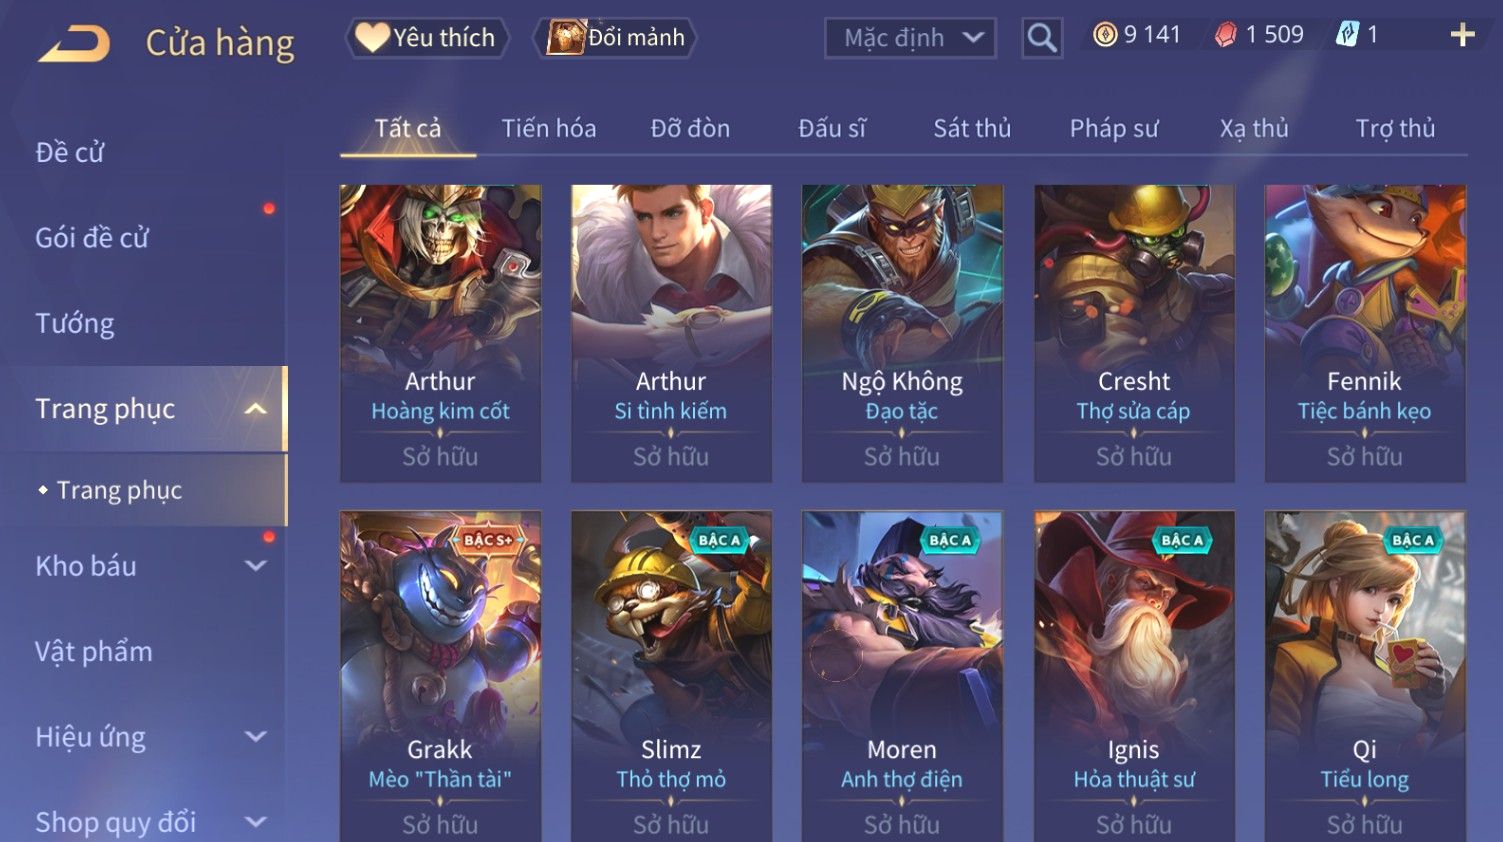Click the red ruby currency icon
This screenshot has height=842, width=1503.
pyautogui.click(x=1225, y=35)
